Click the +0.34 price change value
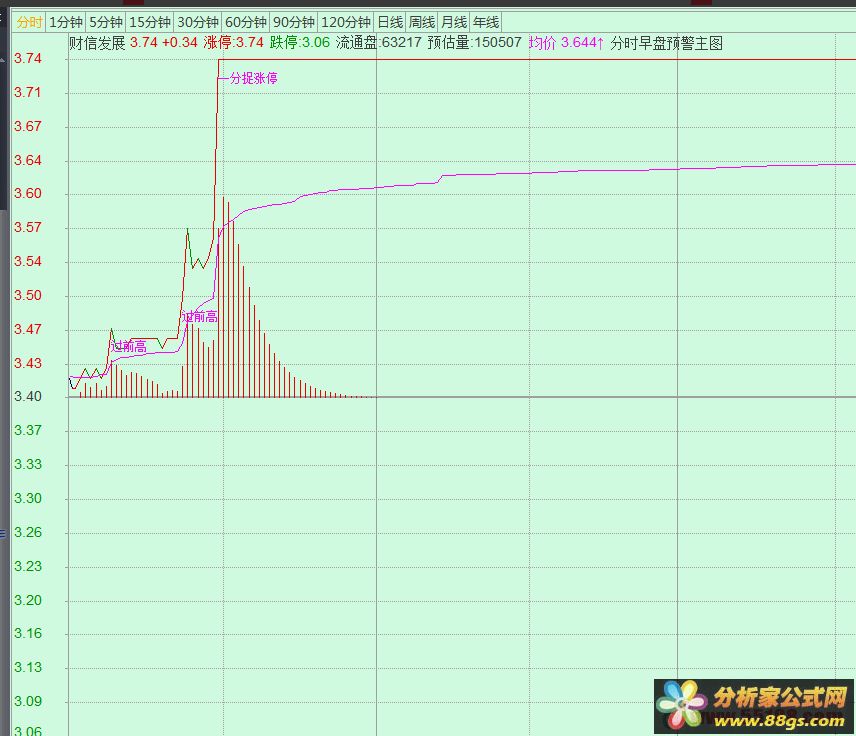This screenshot has height=736, width=856. (x=180, y=43)
